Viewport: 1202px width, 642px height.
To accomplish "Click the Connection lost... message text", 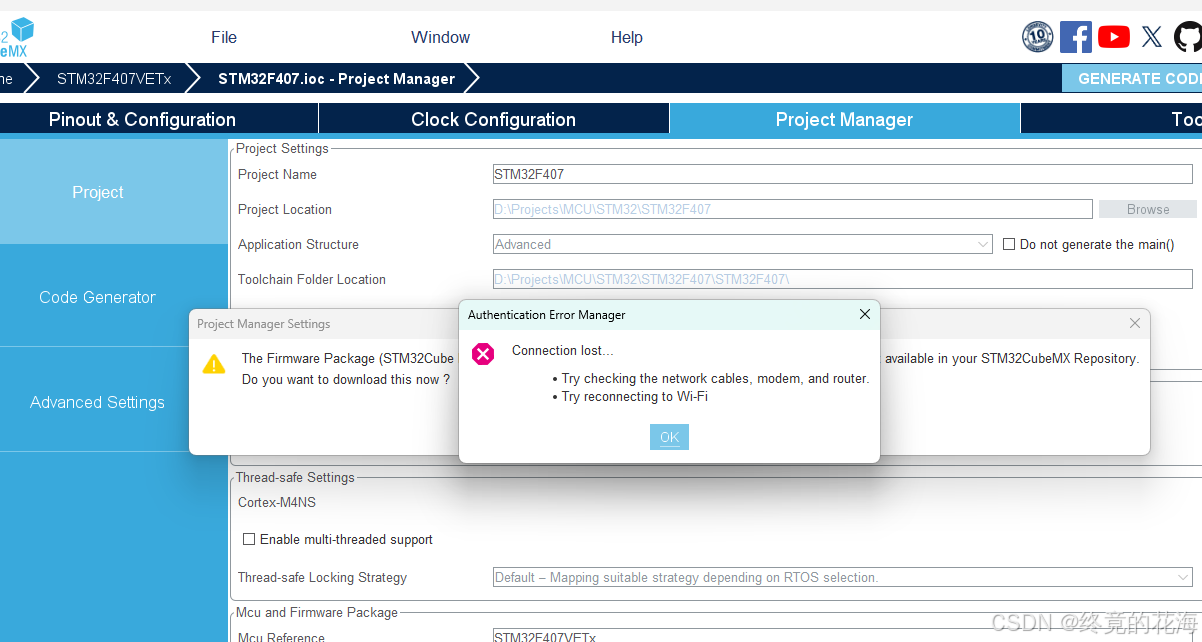I will pyautogui.click(x=563, y=350).
